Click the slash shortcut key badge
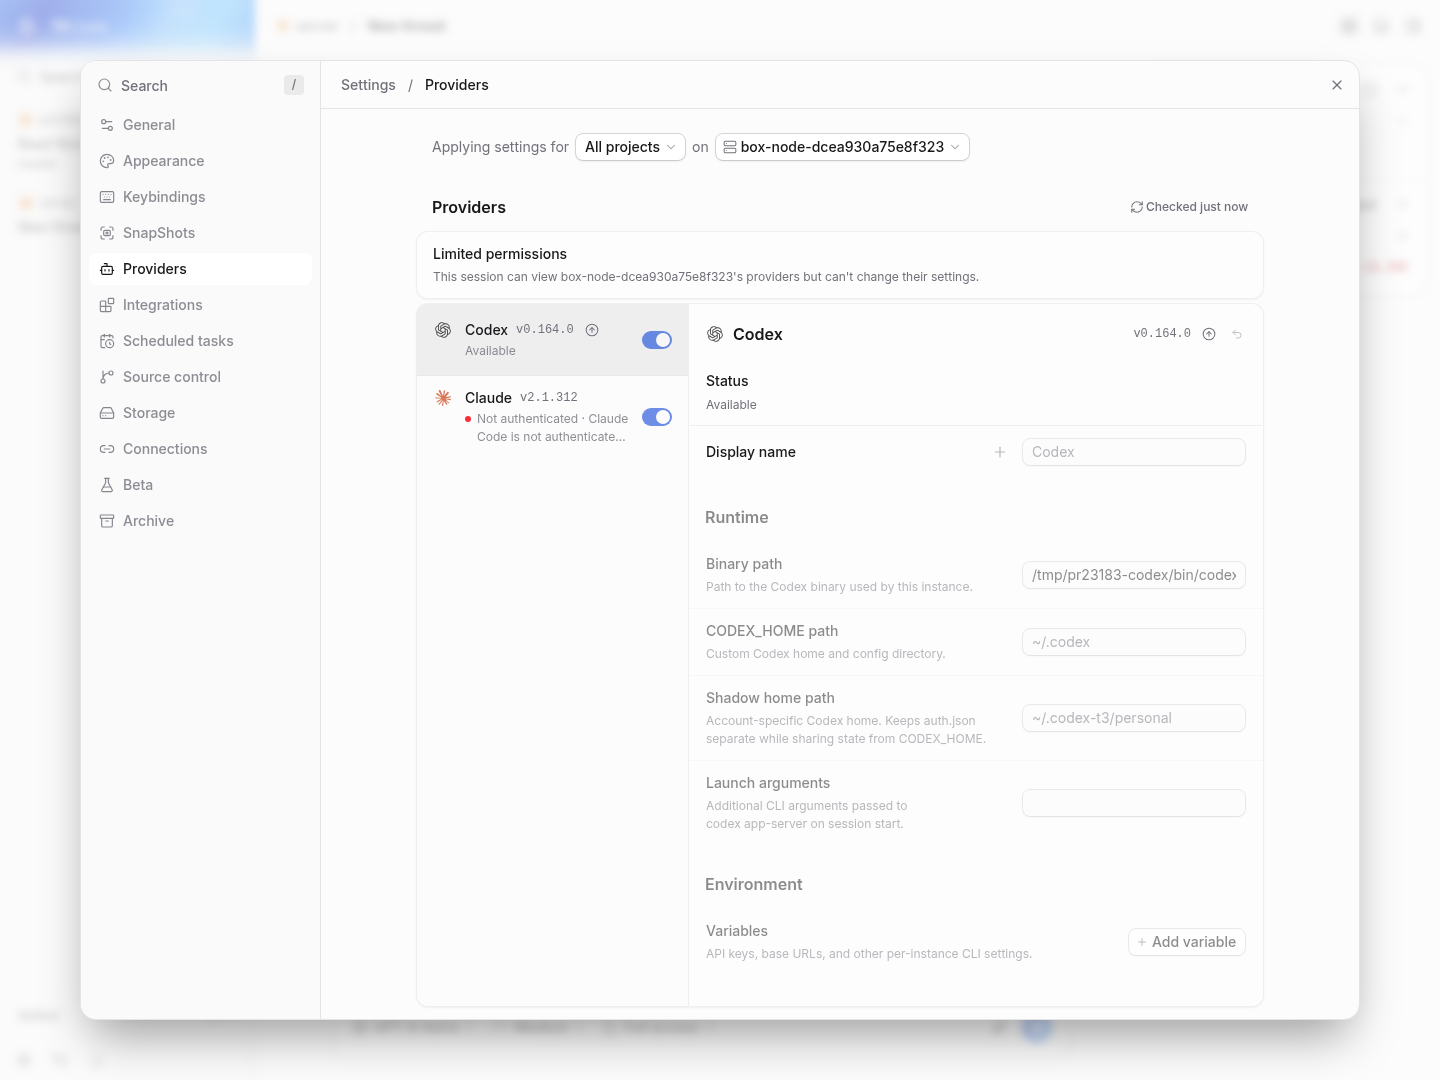The height and width of the screenshot is (1080, 1440). point(294,86)
